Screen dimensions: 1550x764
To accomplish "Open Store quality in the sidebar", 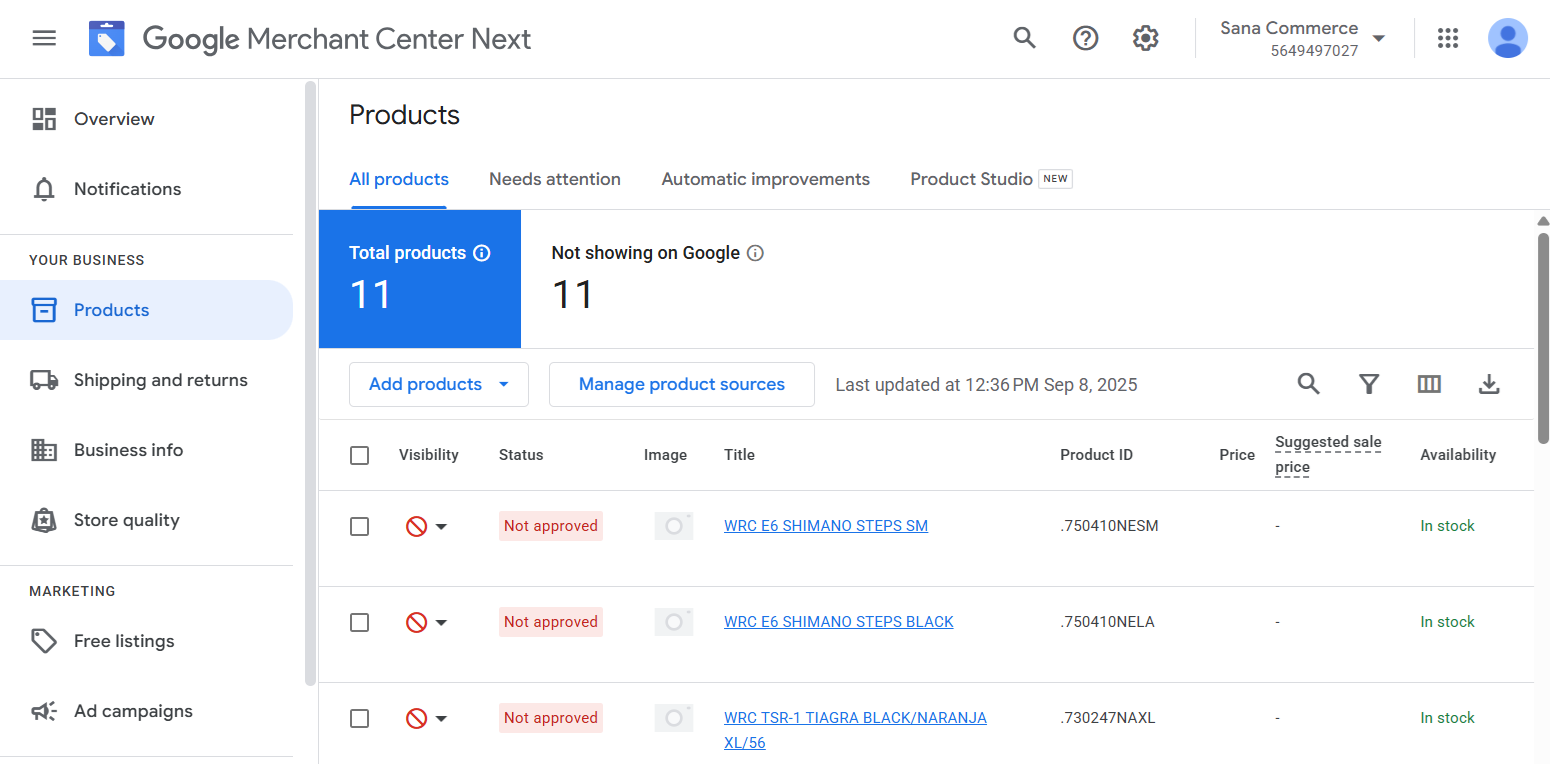I will pos(146,520).
